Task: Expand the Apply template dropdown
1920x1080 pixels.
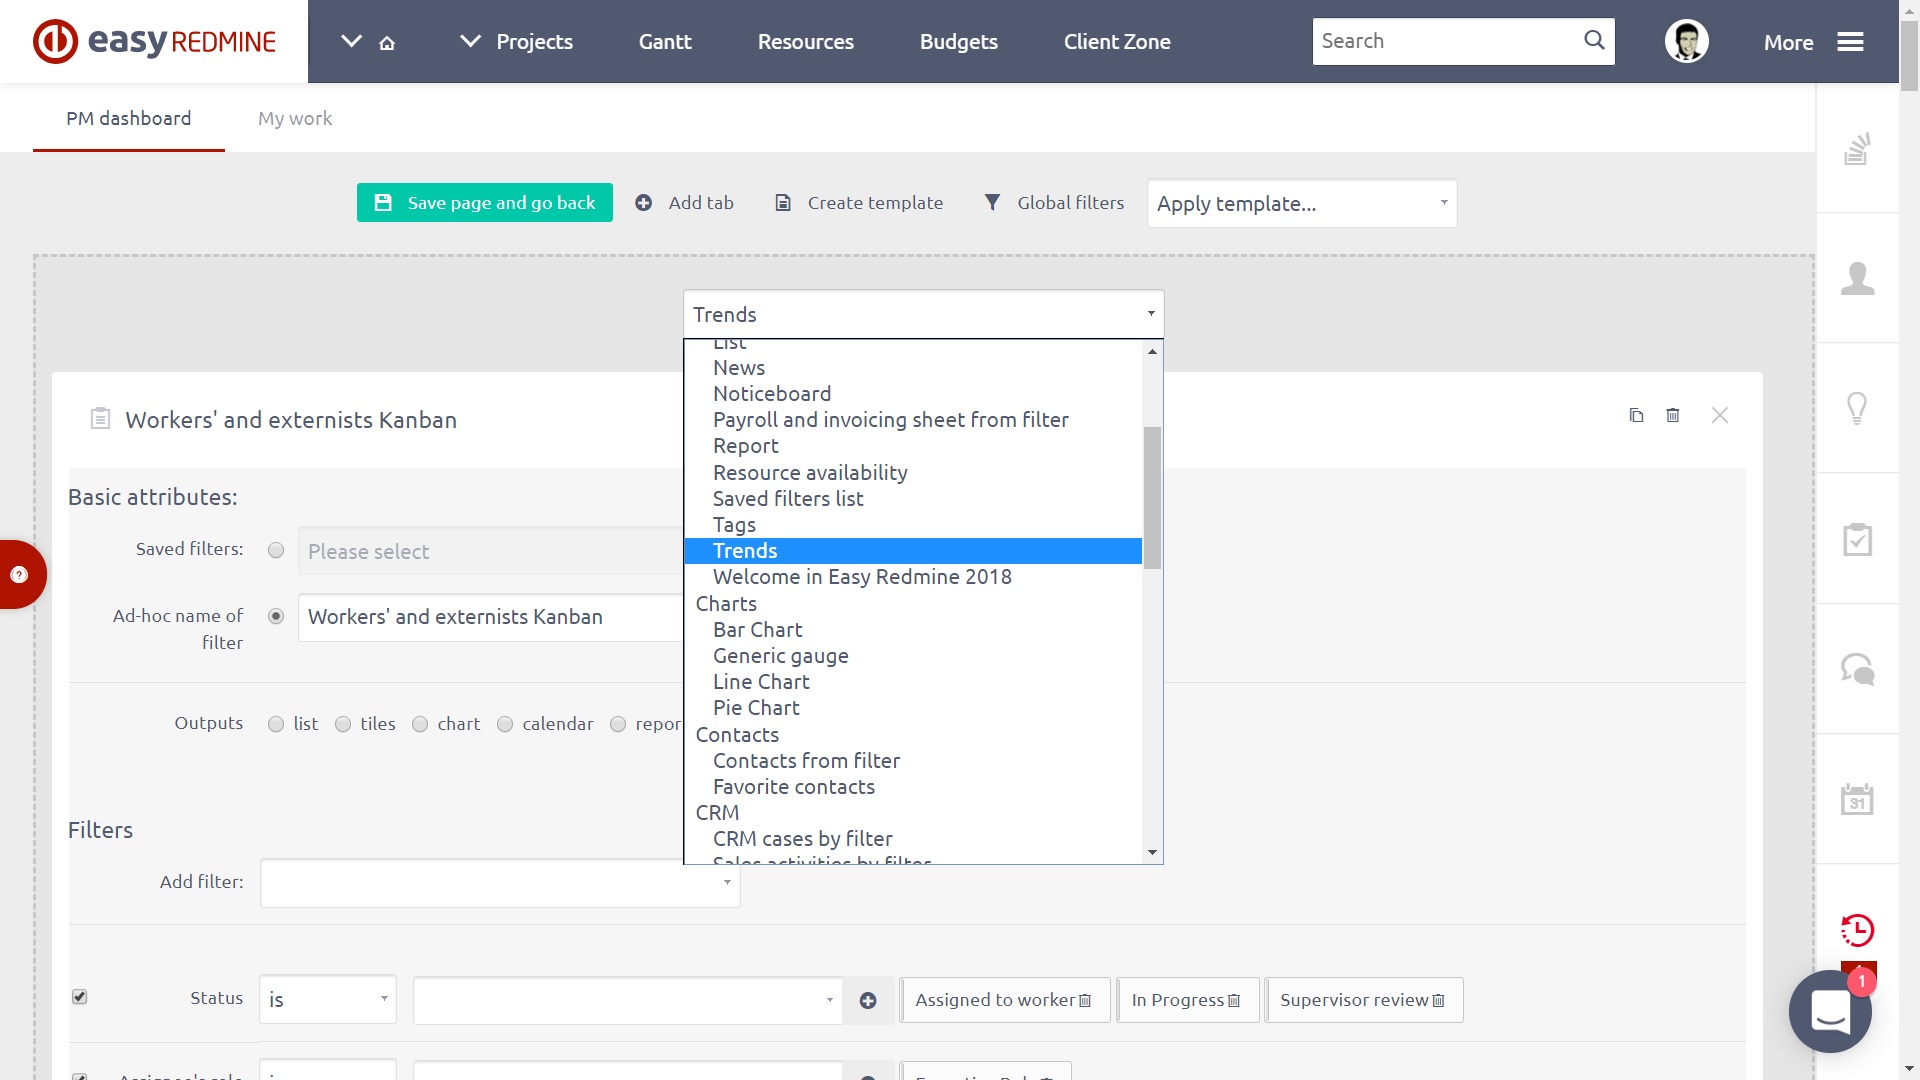Action: pyautogui.click(x=1301, y=204)
